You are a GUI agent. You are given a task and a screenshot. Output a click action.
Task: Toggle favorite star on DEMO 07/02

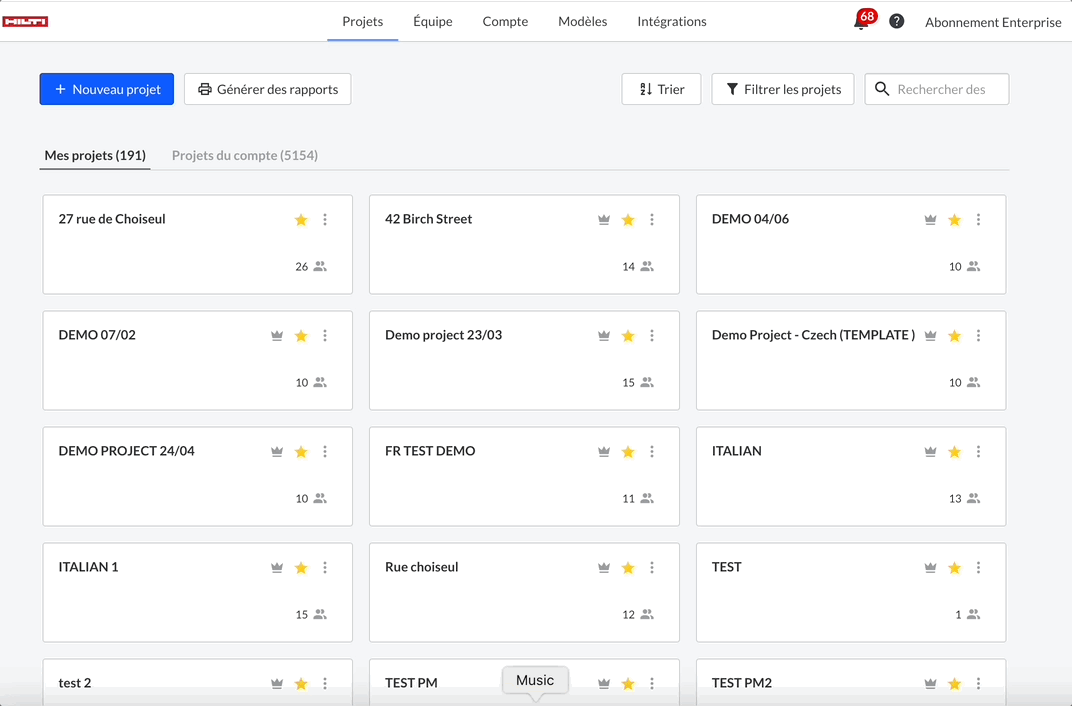click(301, 336)
